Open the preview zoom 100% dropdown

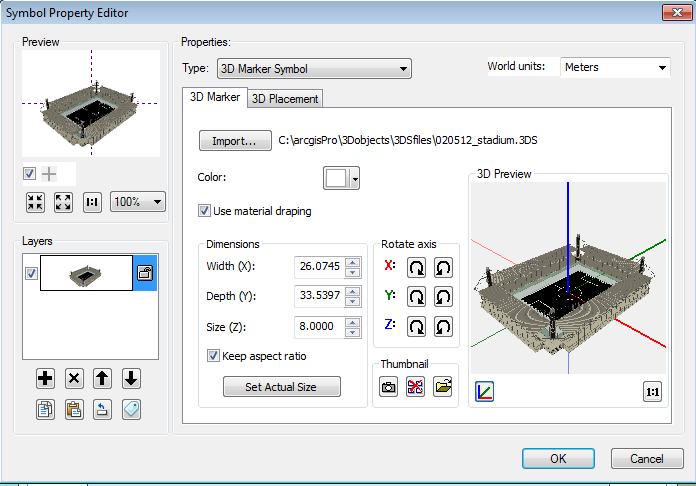click(138, 201)
